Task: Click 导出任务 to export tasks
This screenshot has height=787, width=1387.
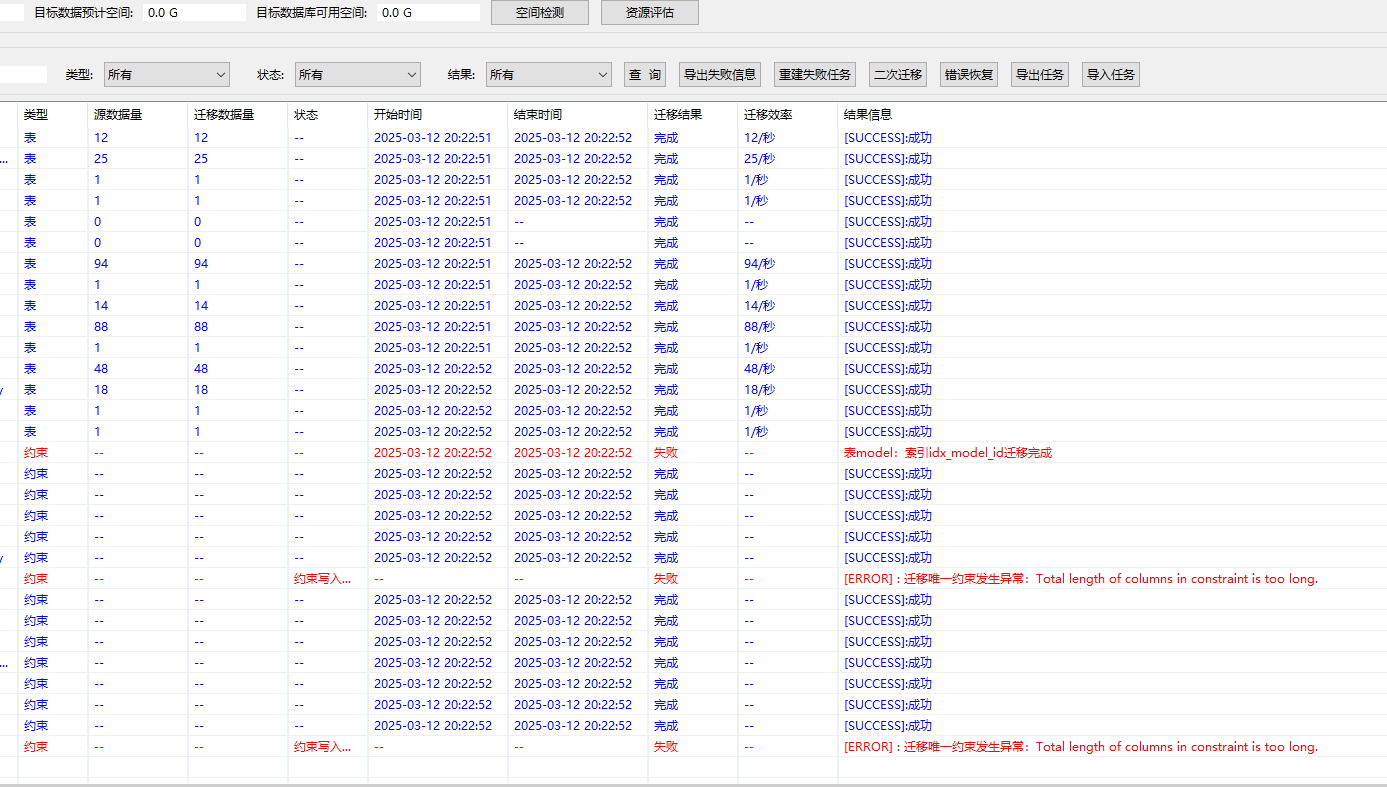Action: click(x=1039, y=74)
